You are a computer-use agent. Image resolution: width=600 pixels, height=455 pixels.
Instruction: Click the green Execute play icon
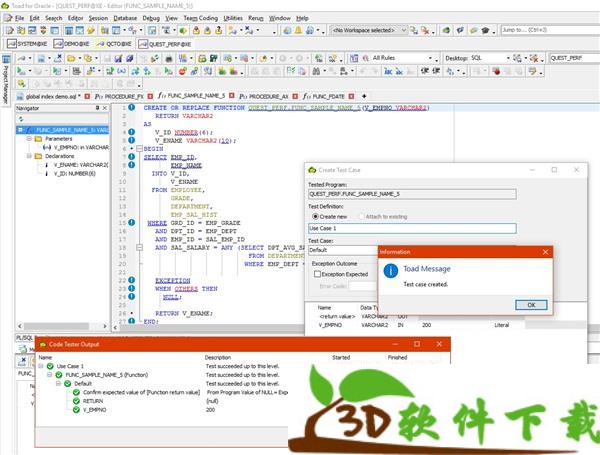21,71
